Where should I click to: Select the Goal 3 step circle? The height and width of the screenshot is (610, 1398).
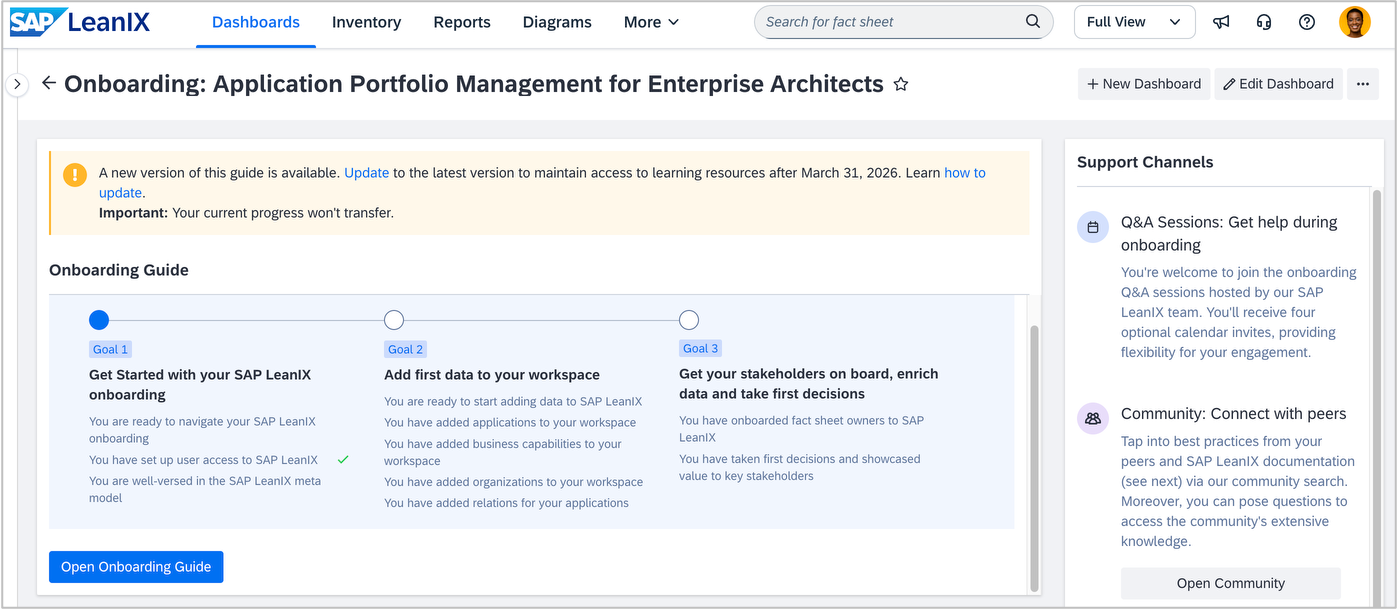tap(689, 320)
